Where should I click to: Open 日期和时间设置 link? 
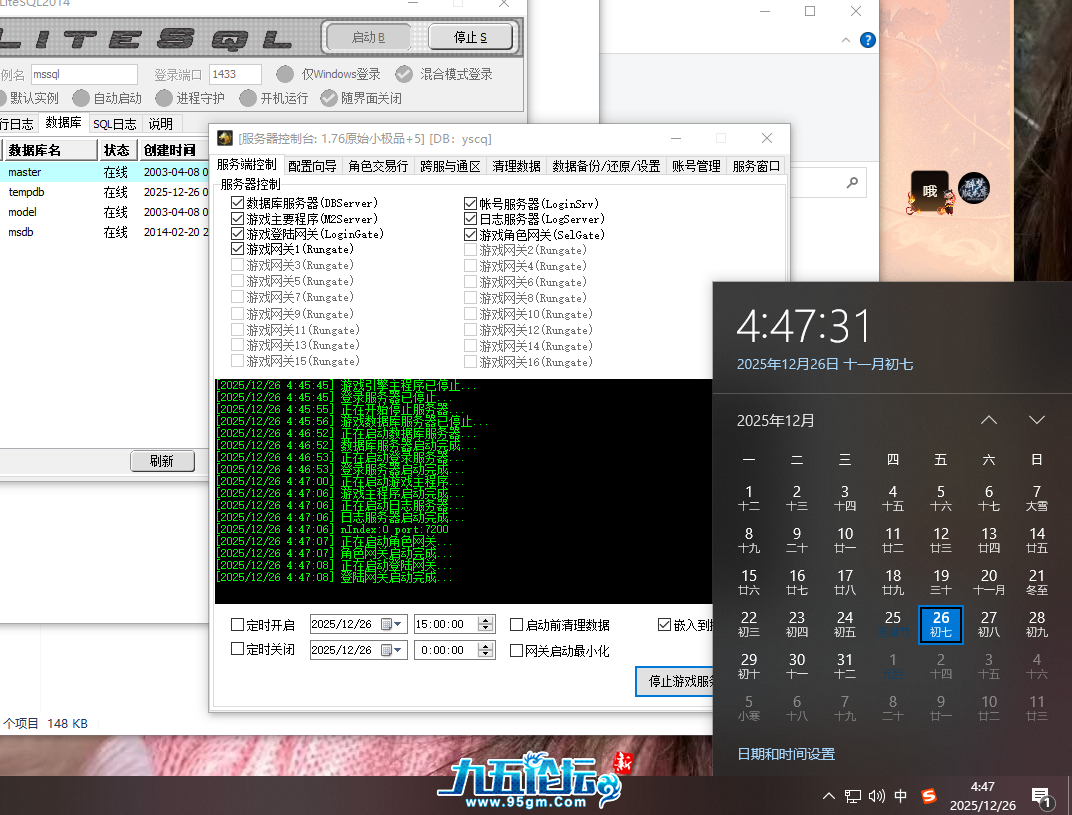click(786, 754)
